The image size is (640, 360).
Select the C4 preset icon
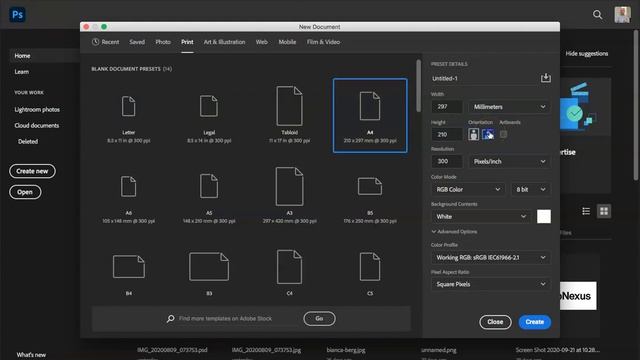point(289,267)
